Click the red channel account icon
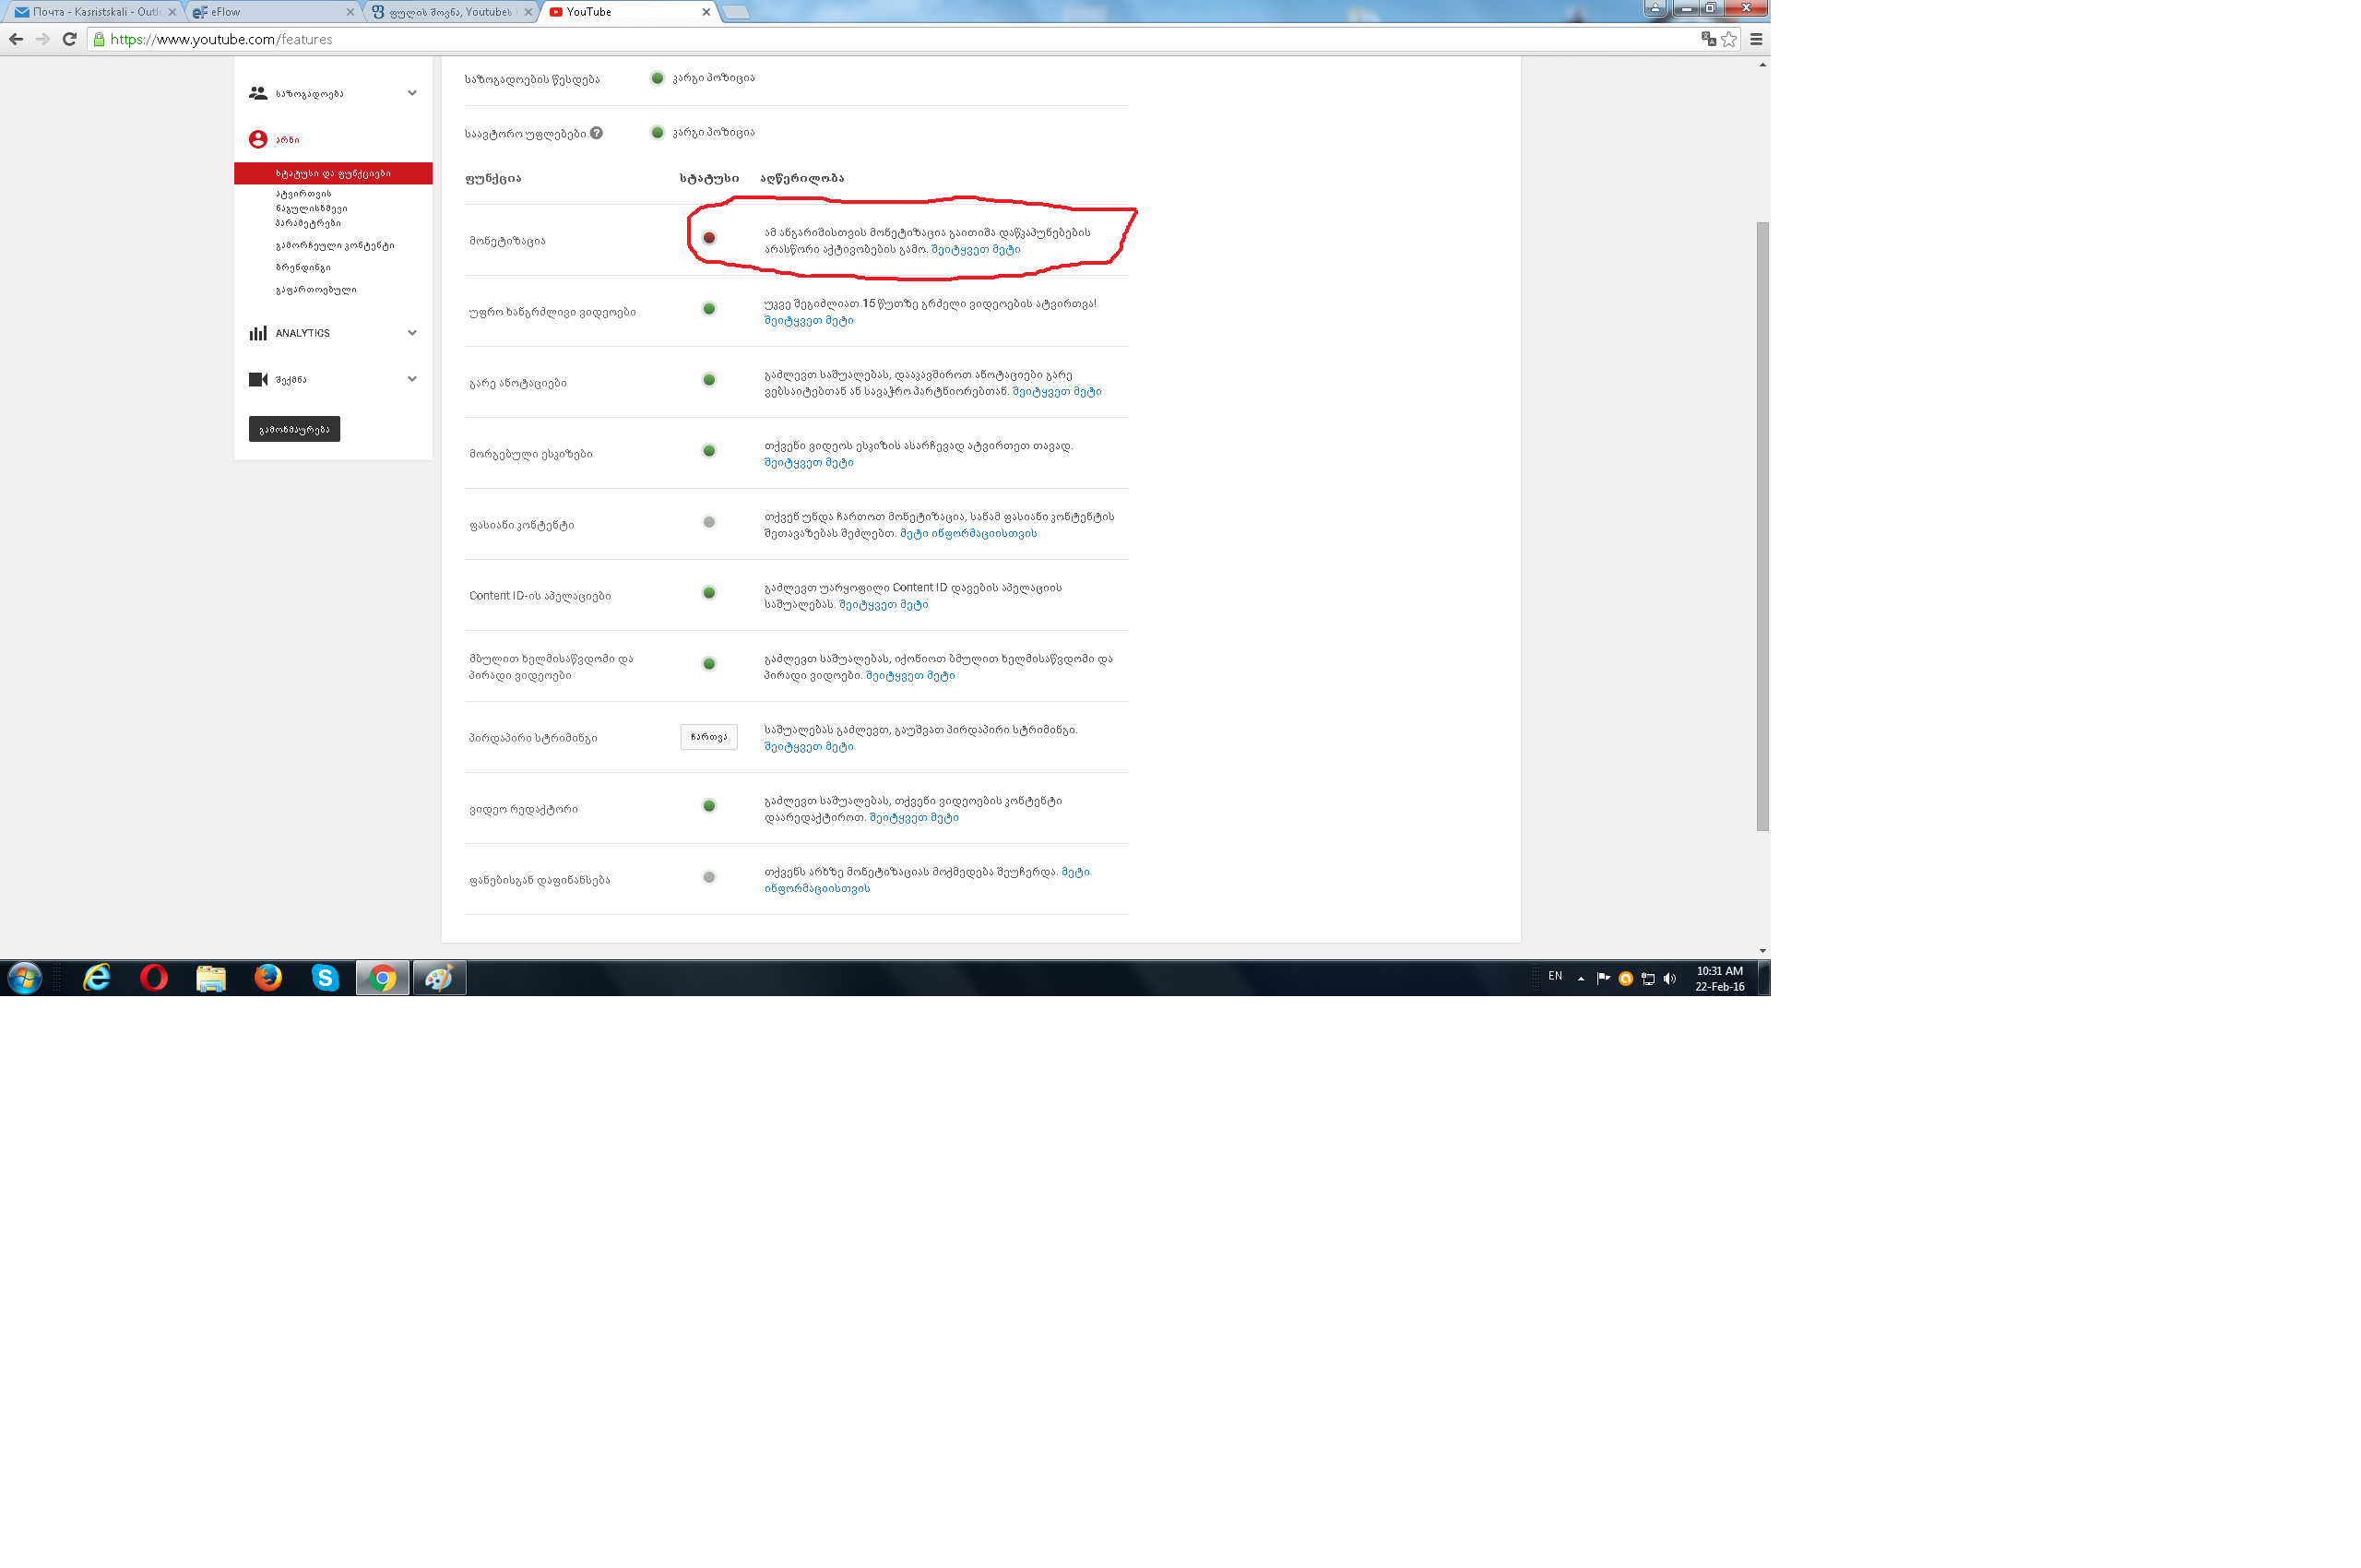2361x1568 pixels. pos(258,139)
